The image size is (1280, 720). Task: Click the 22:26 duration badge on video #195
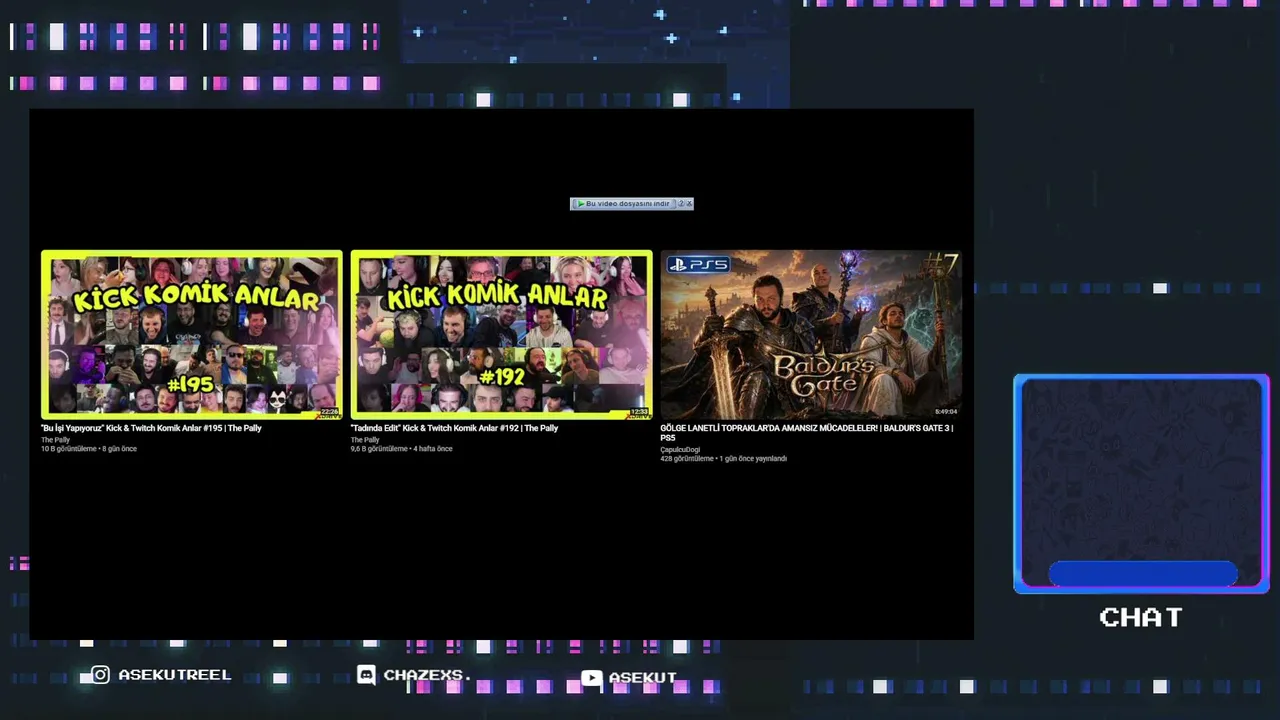coord(329,412)
